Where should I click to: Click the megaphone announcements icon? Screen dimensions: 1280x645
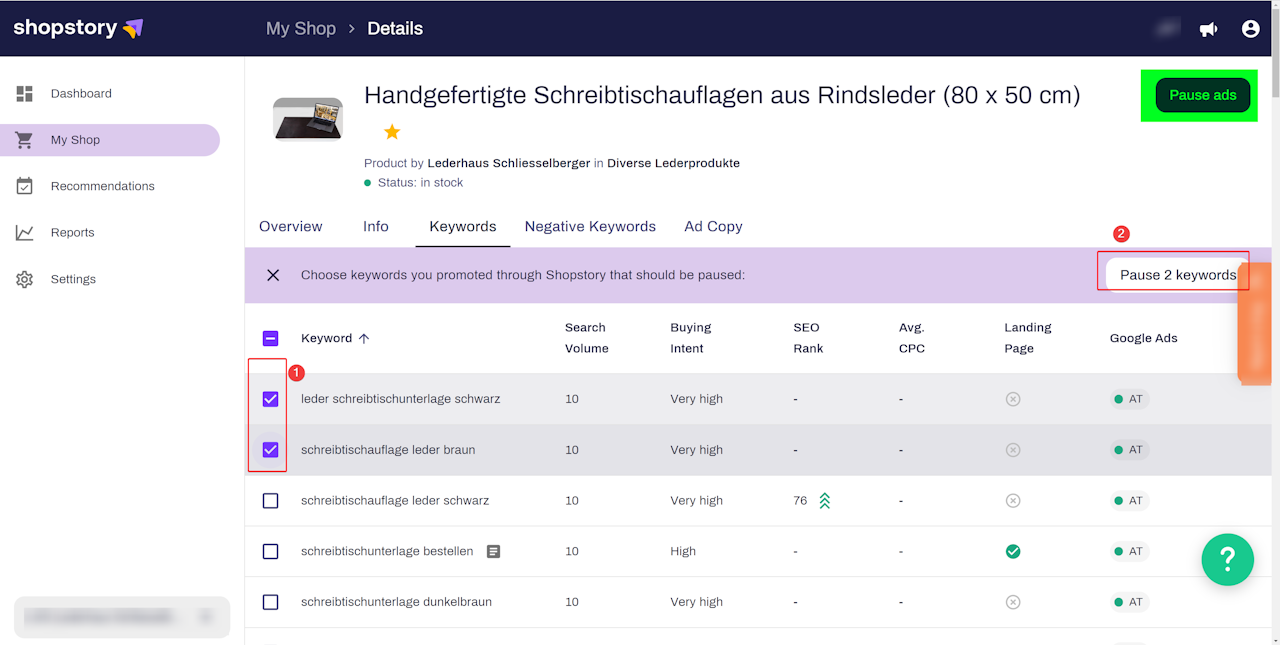coord(1208,29)
